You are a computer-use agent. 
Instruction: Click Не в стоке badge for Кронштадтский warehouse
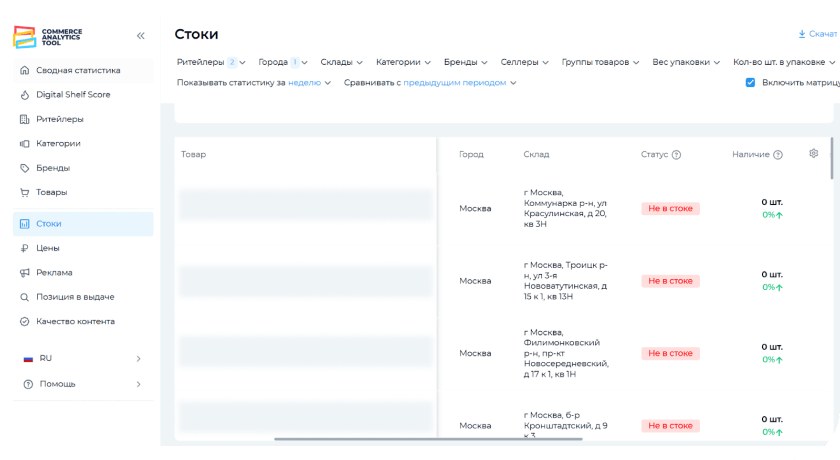[670, 425]
